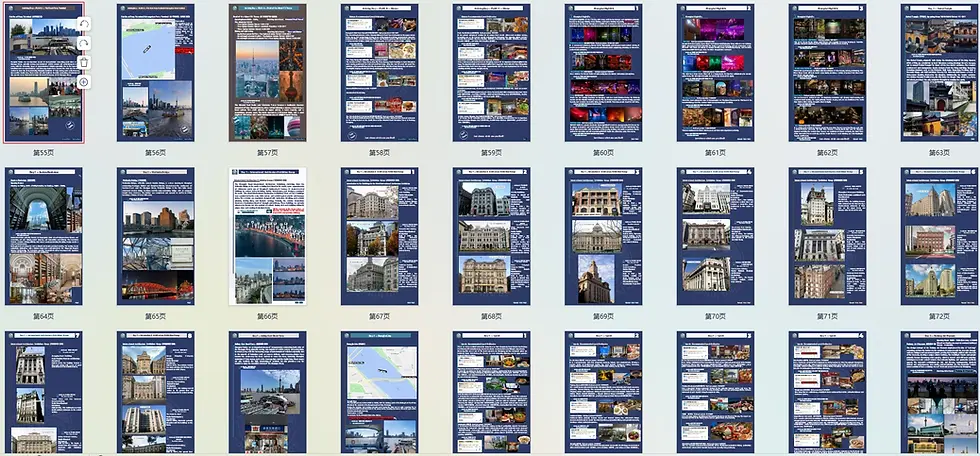980x456 pixels.
Task: Select the page 72 thumbnail
Action: click(x=939, y=236)
